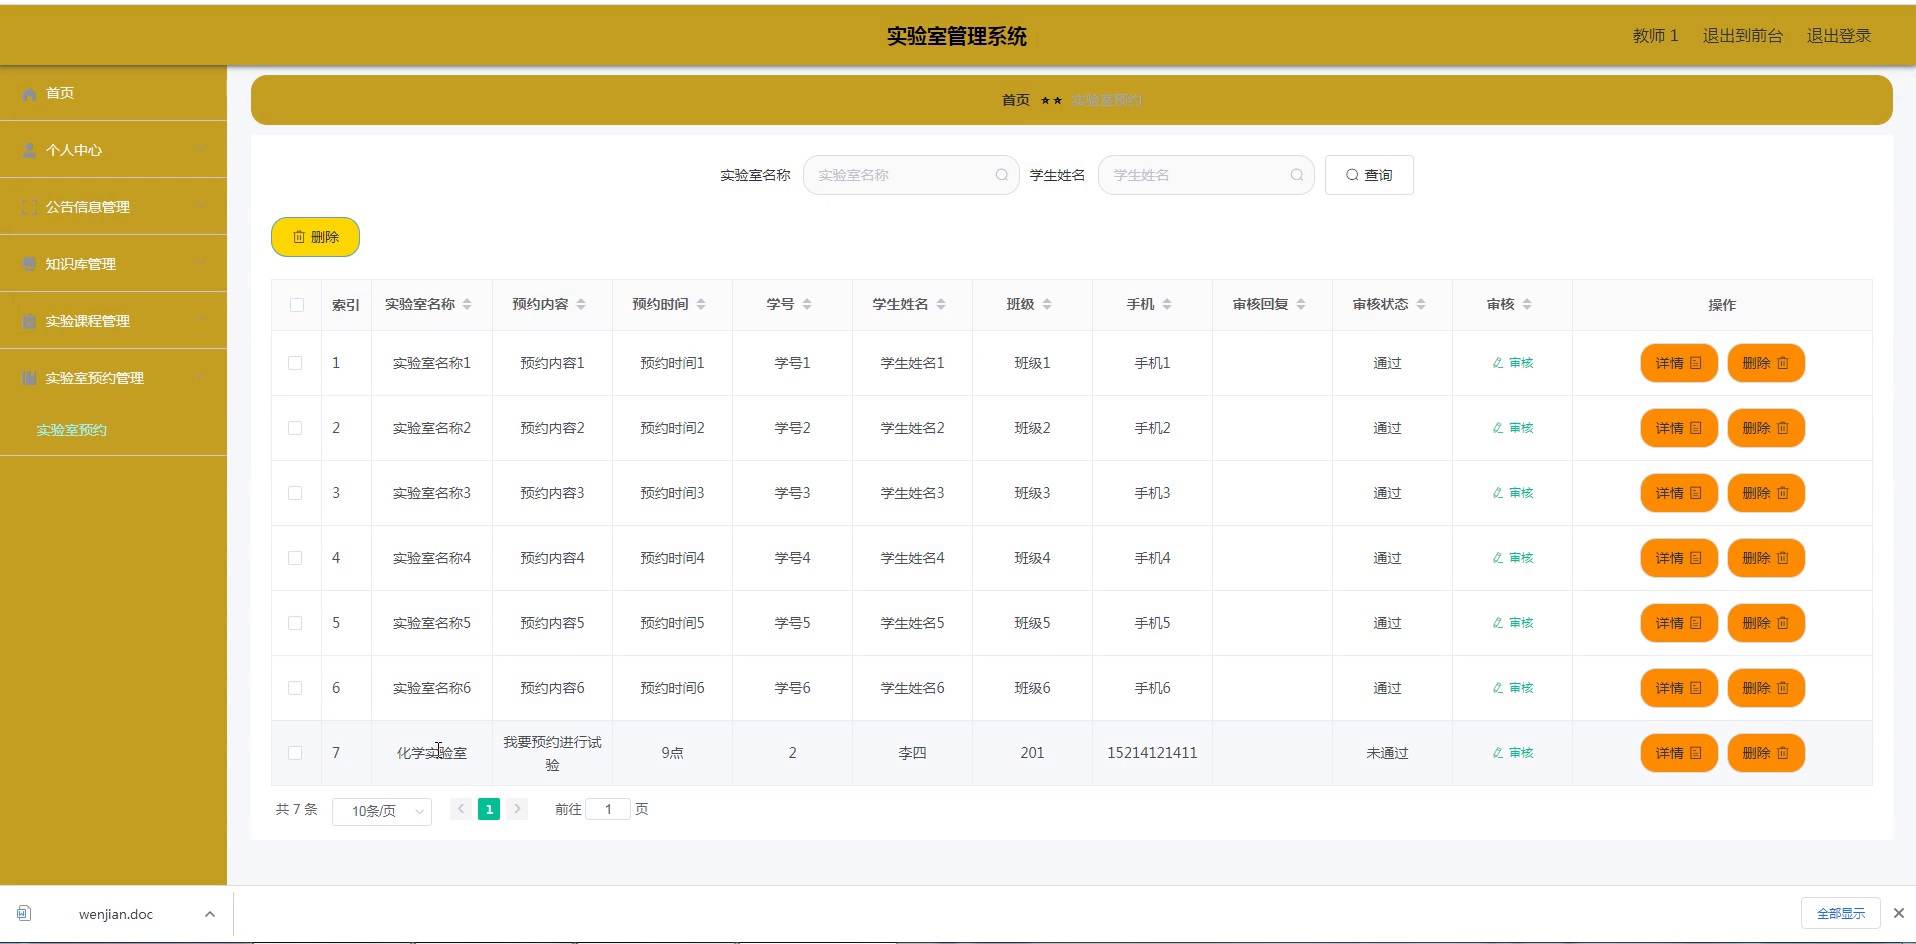
Task: Sort by 审核 column arrows
Action: pos(1527,304)
